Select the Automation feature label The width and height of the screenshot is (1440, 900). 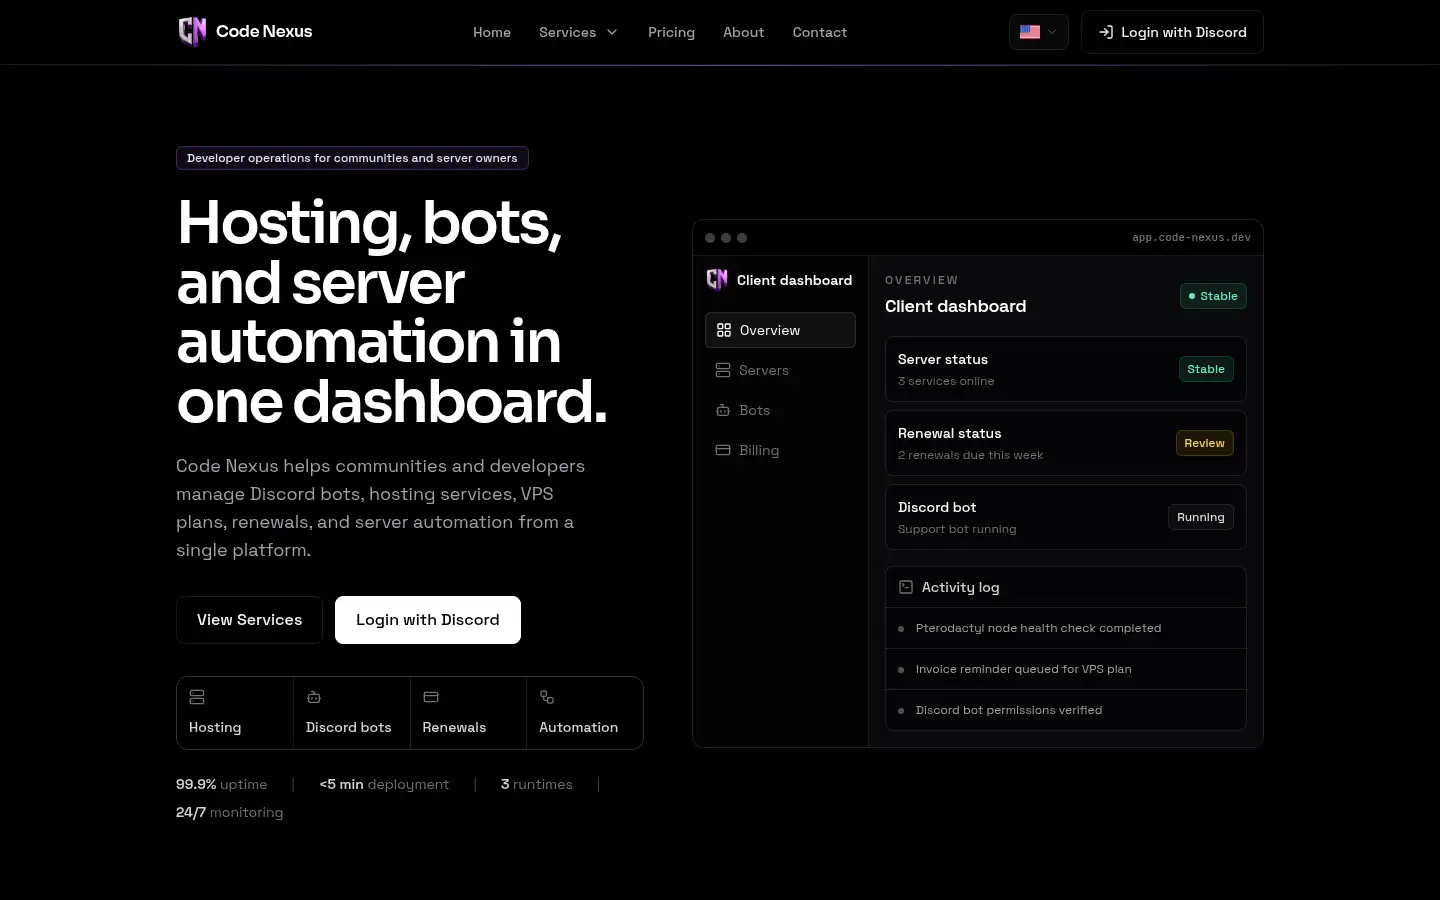pyautogui.click(x=579, y=727)
